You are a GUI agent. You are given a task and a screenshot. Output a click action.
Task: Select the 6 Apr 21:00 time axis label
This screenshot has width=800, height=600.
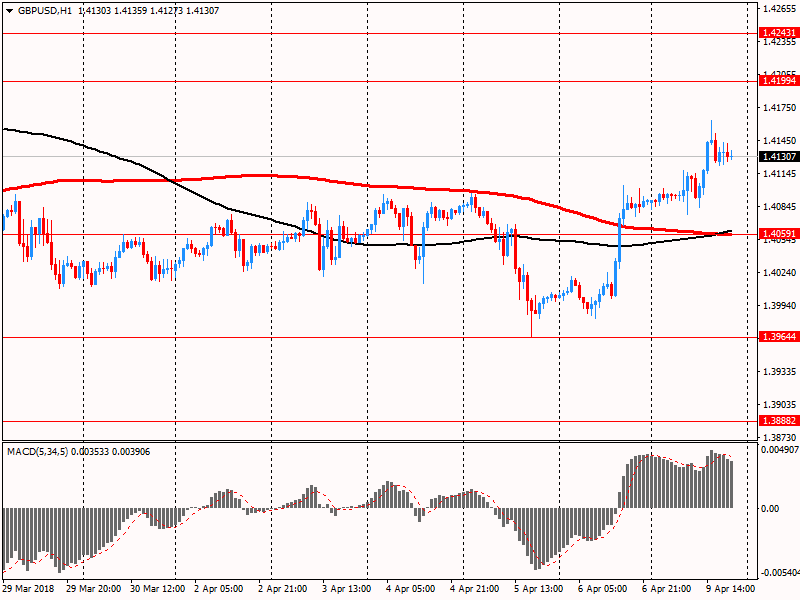pos(667,589)
